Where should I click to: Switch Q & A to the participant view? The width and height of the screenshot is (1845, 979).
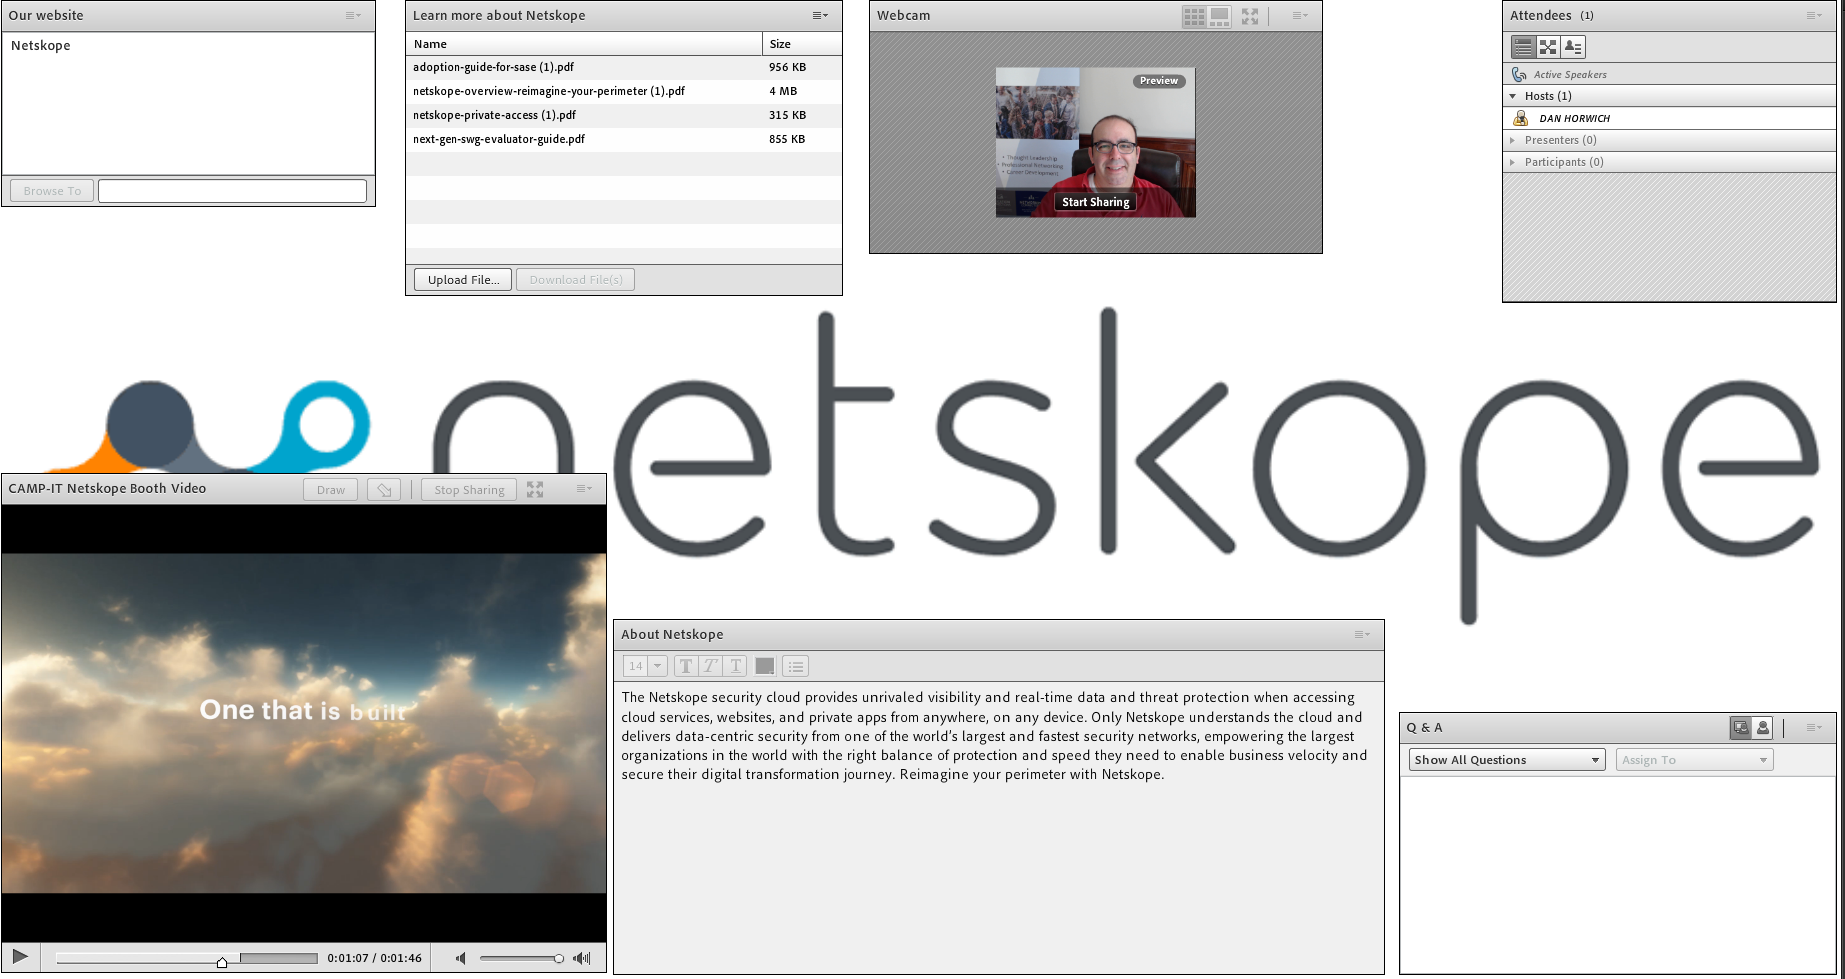1763,728
